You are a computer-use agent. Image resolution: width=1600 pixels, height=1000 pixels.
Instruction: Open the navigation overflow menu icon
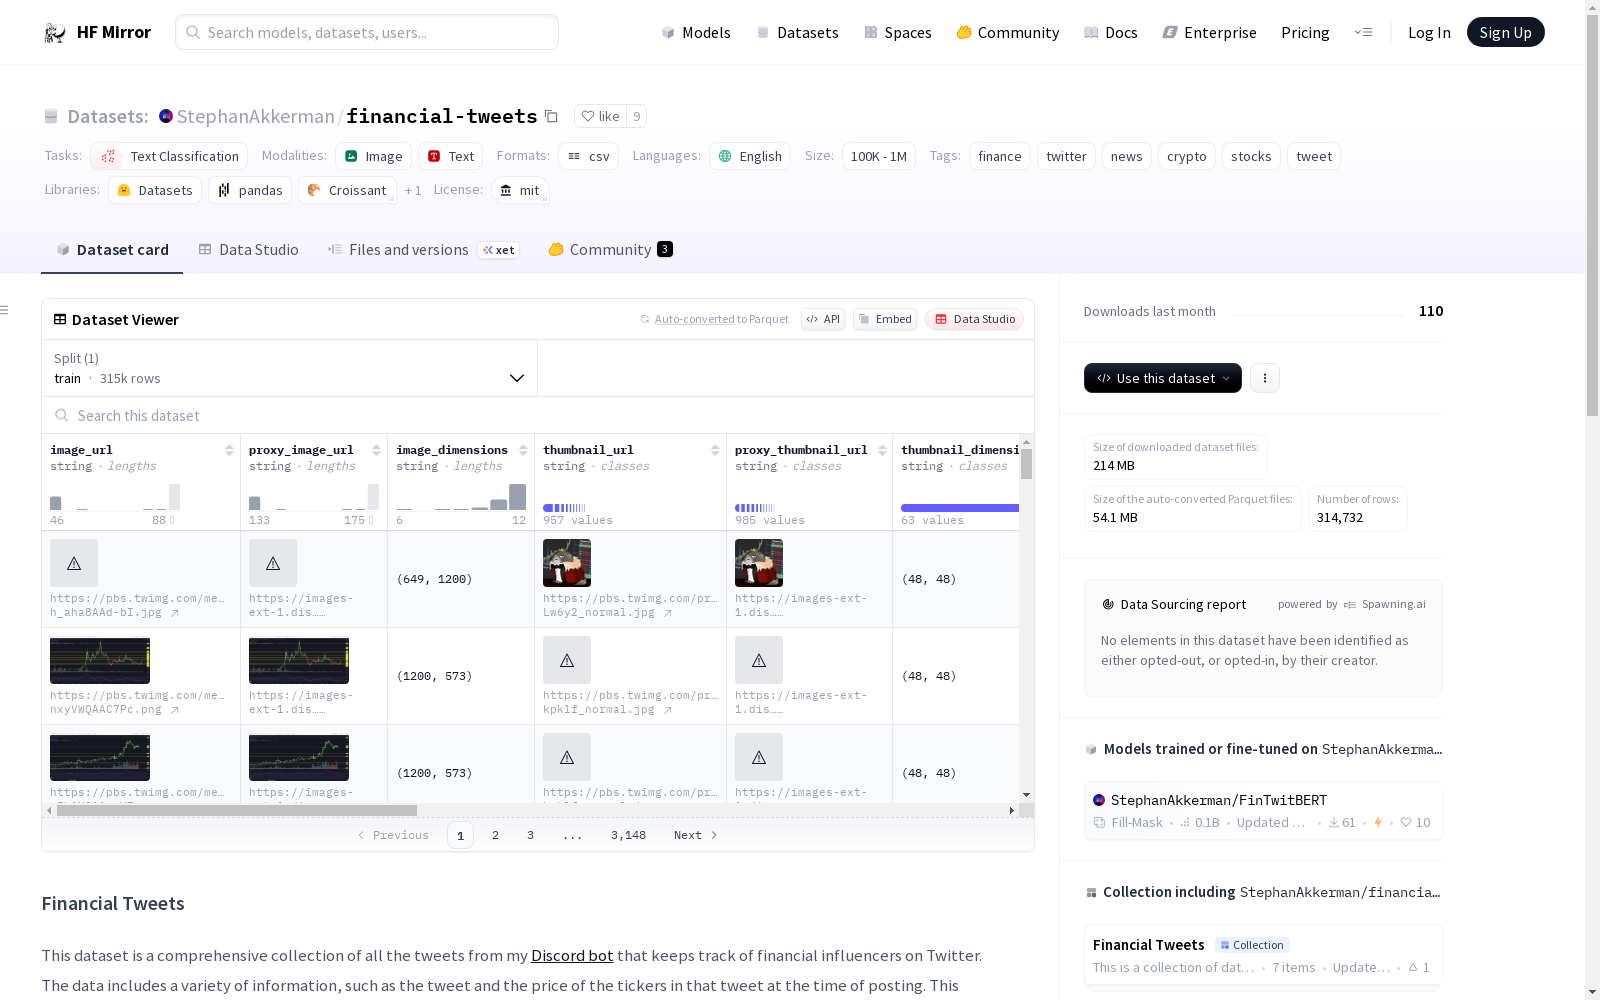1363,32
